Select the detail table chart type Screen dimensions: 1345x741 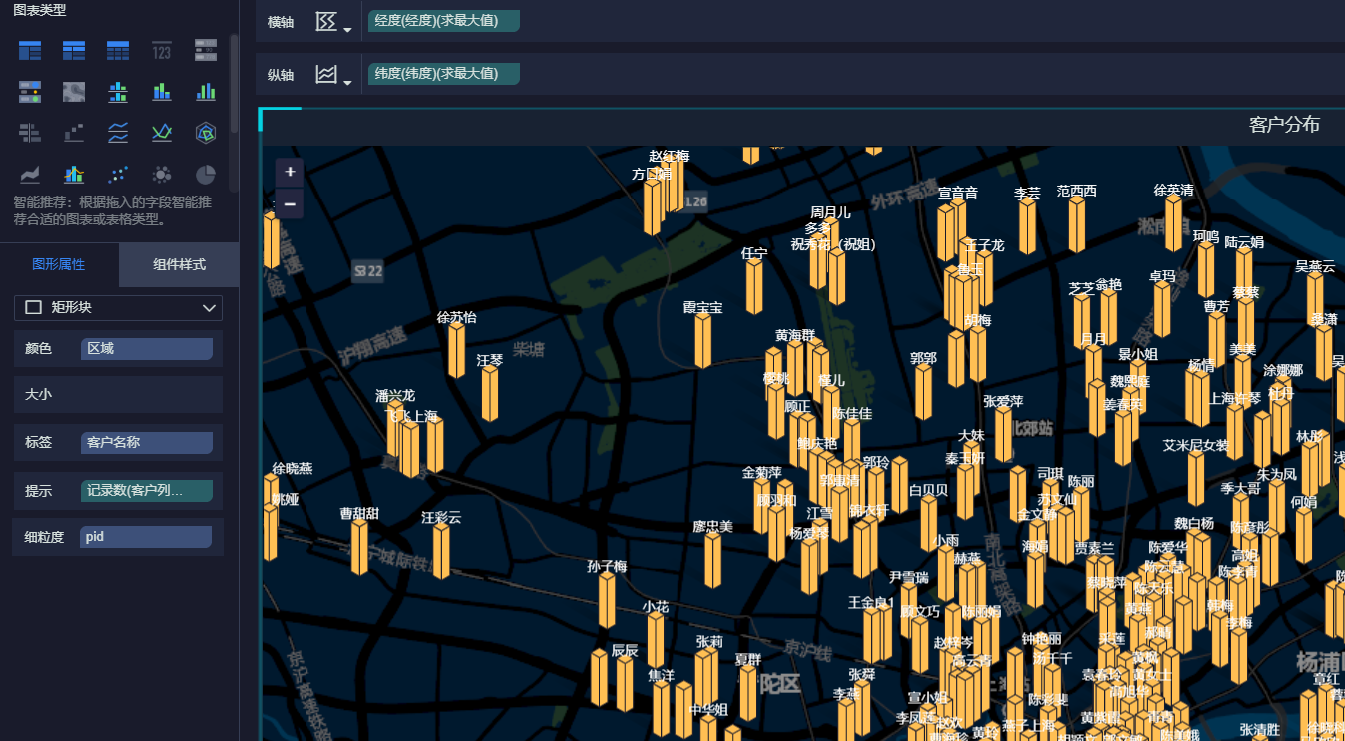[118, 50]
